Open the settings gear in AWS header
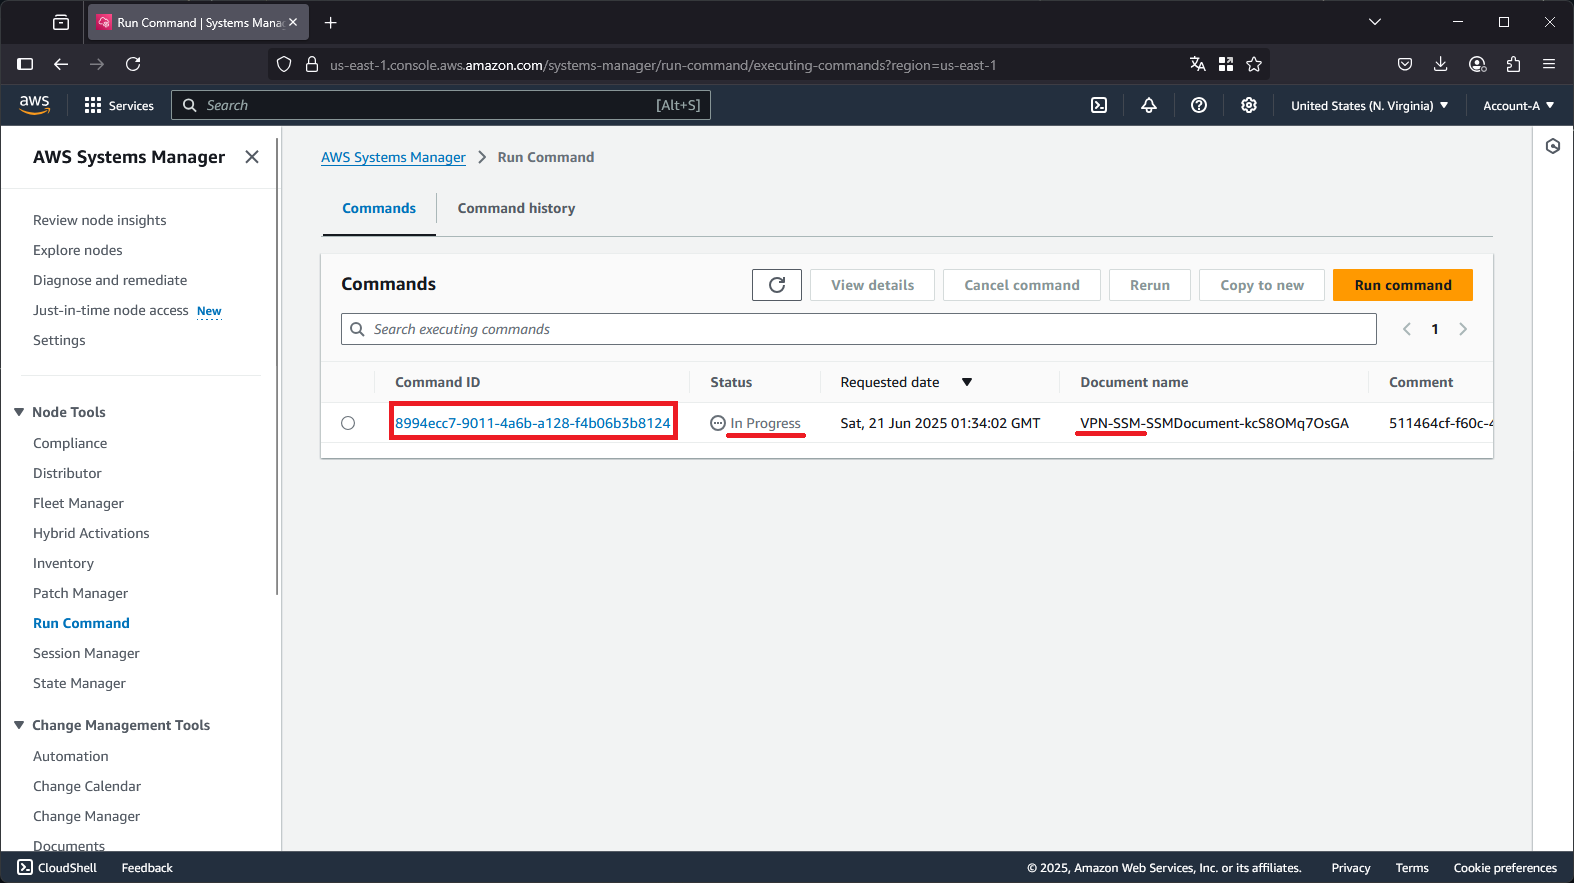This screenshot has width=1574, height=883. point(1249,105)
